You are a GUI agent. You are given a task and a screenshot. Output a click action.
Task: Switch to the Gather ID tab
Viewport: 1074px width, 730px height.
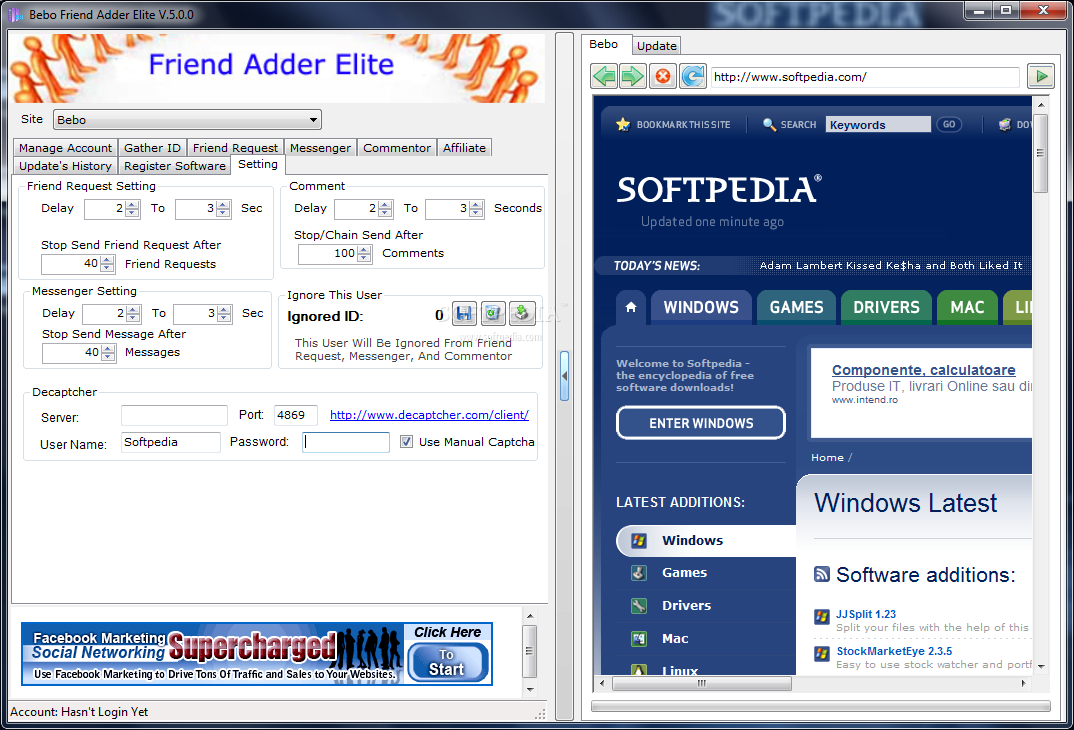(x=152, y=148)
